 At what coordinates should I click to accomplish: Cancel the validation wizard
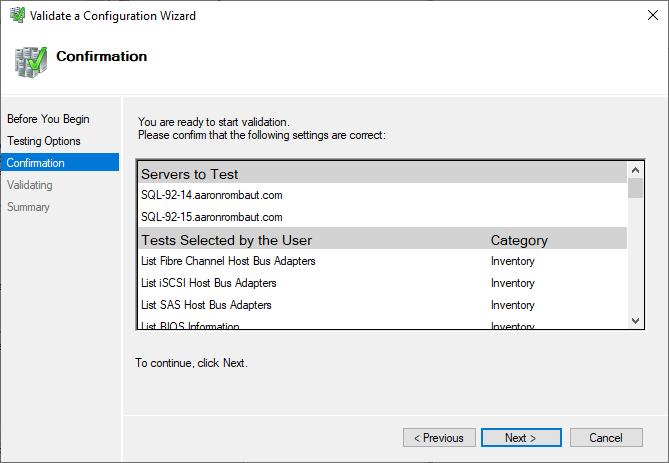click(605, 438)
